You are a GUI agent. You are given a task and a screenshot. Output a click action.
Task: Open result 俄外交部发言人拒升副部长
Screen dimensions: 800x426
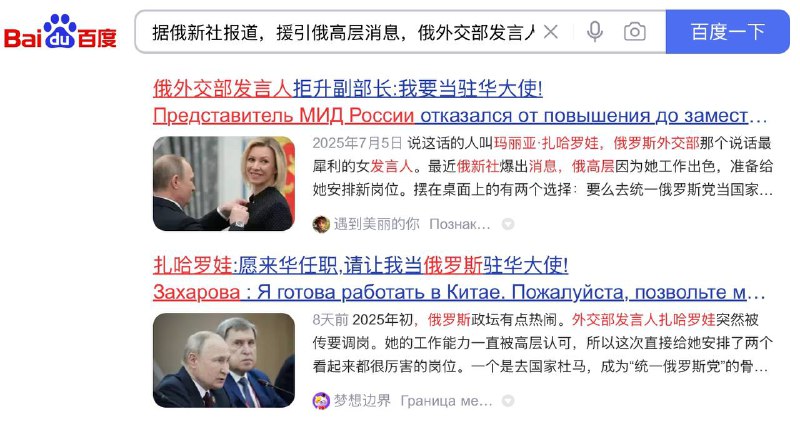(x=347, y=89)
